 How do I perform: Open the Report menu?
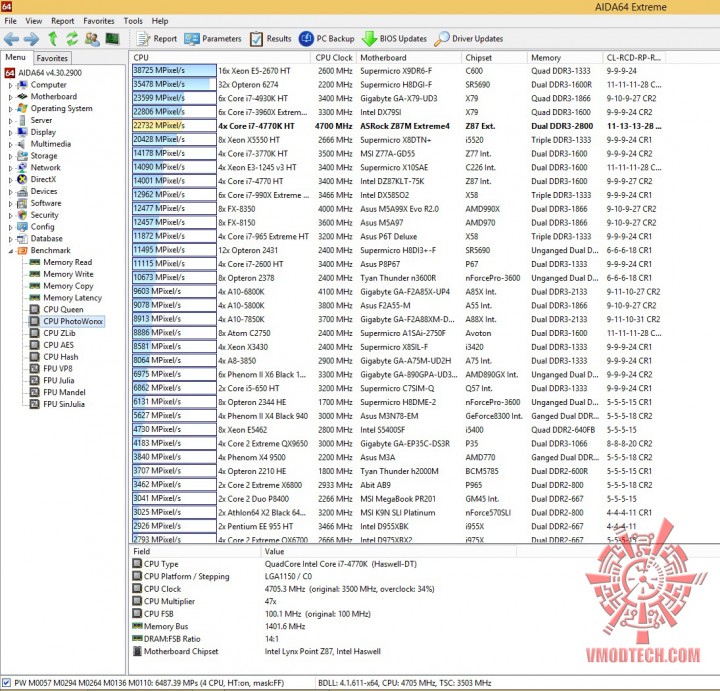coord(62,21)
